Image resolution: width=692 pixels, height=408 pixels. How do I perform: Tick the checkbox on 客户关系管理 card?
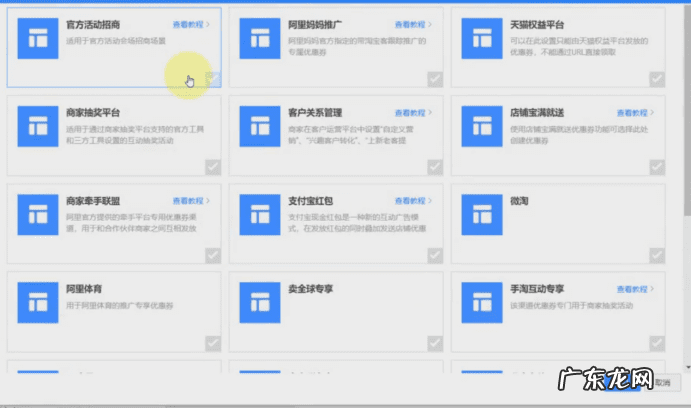(435, 167)
